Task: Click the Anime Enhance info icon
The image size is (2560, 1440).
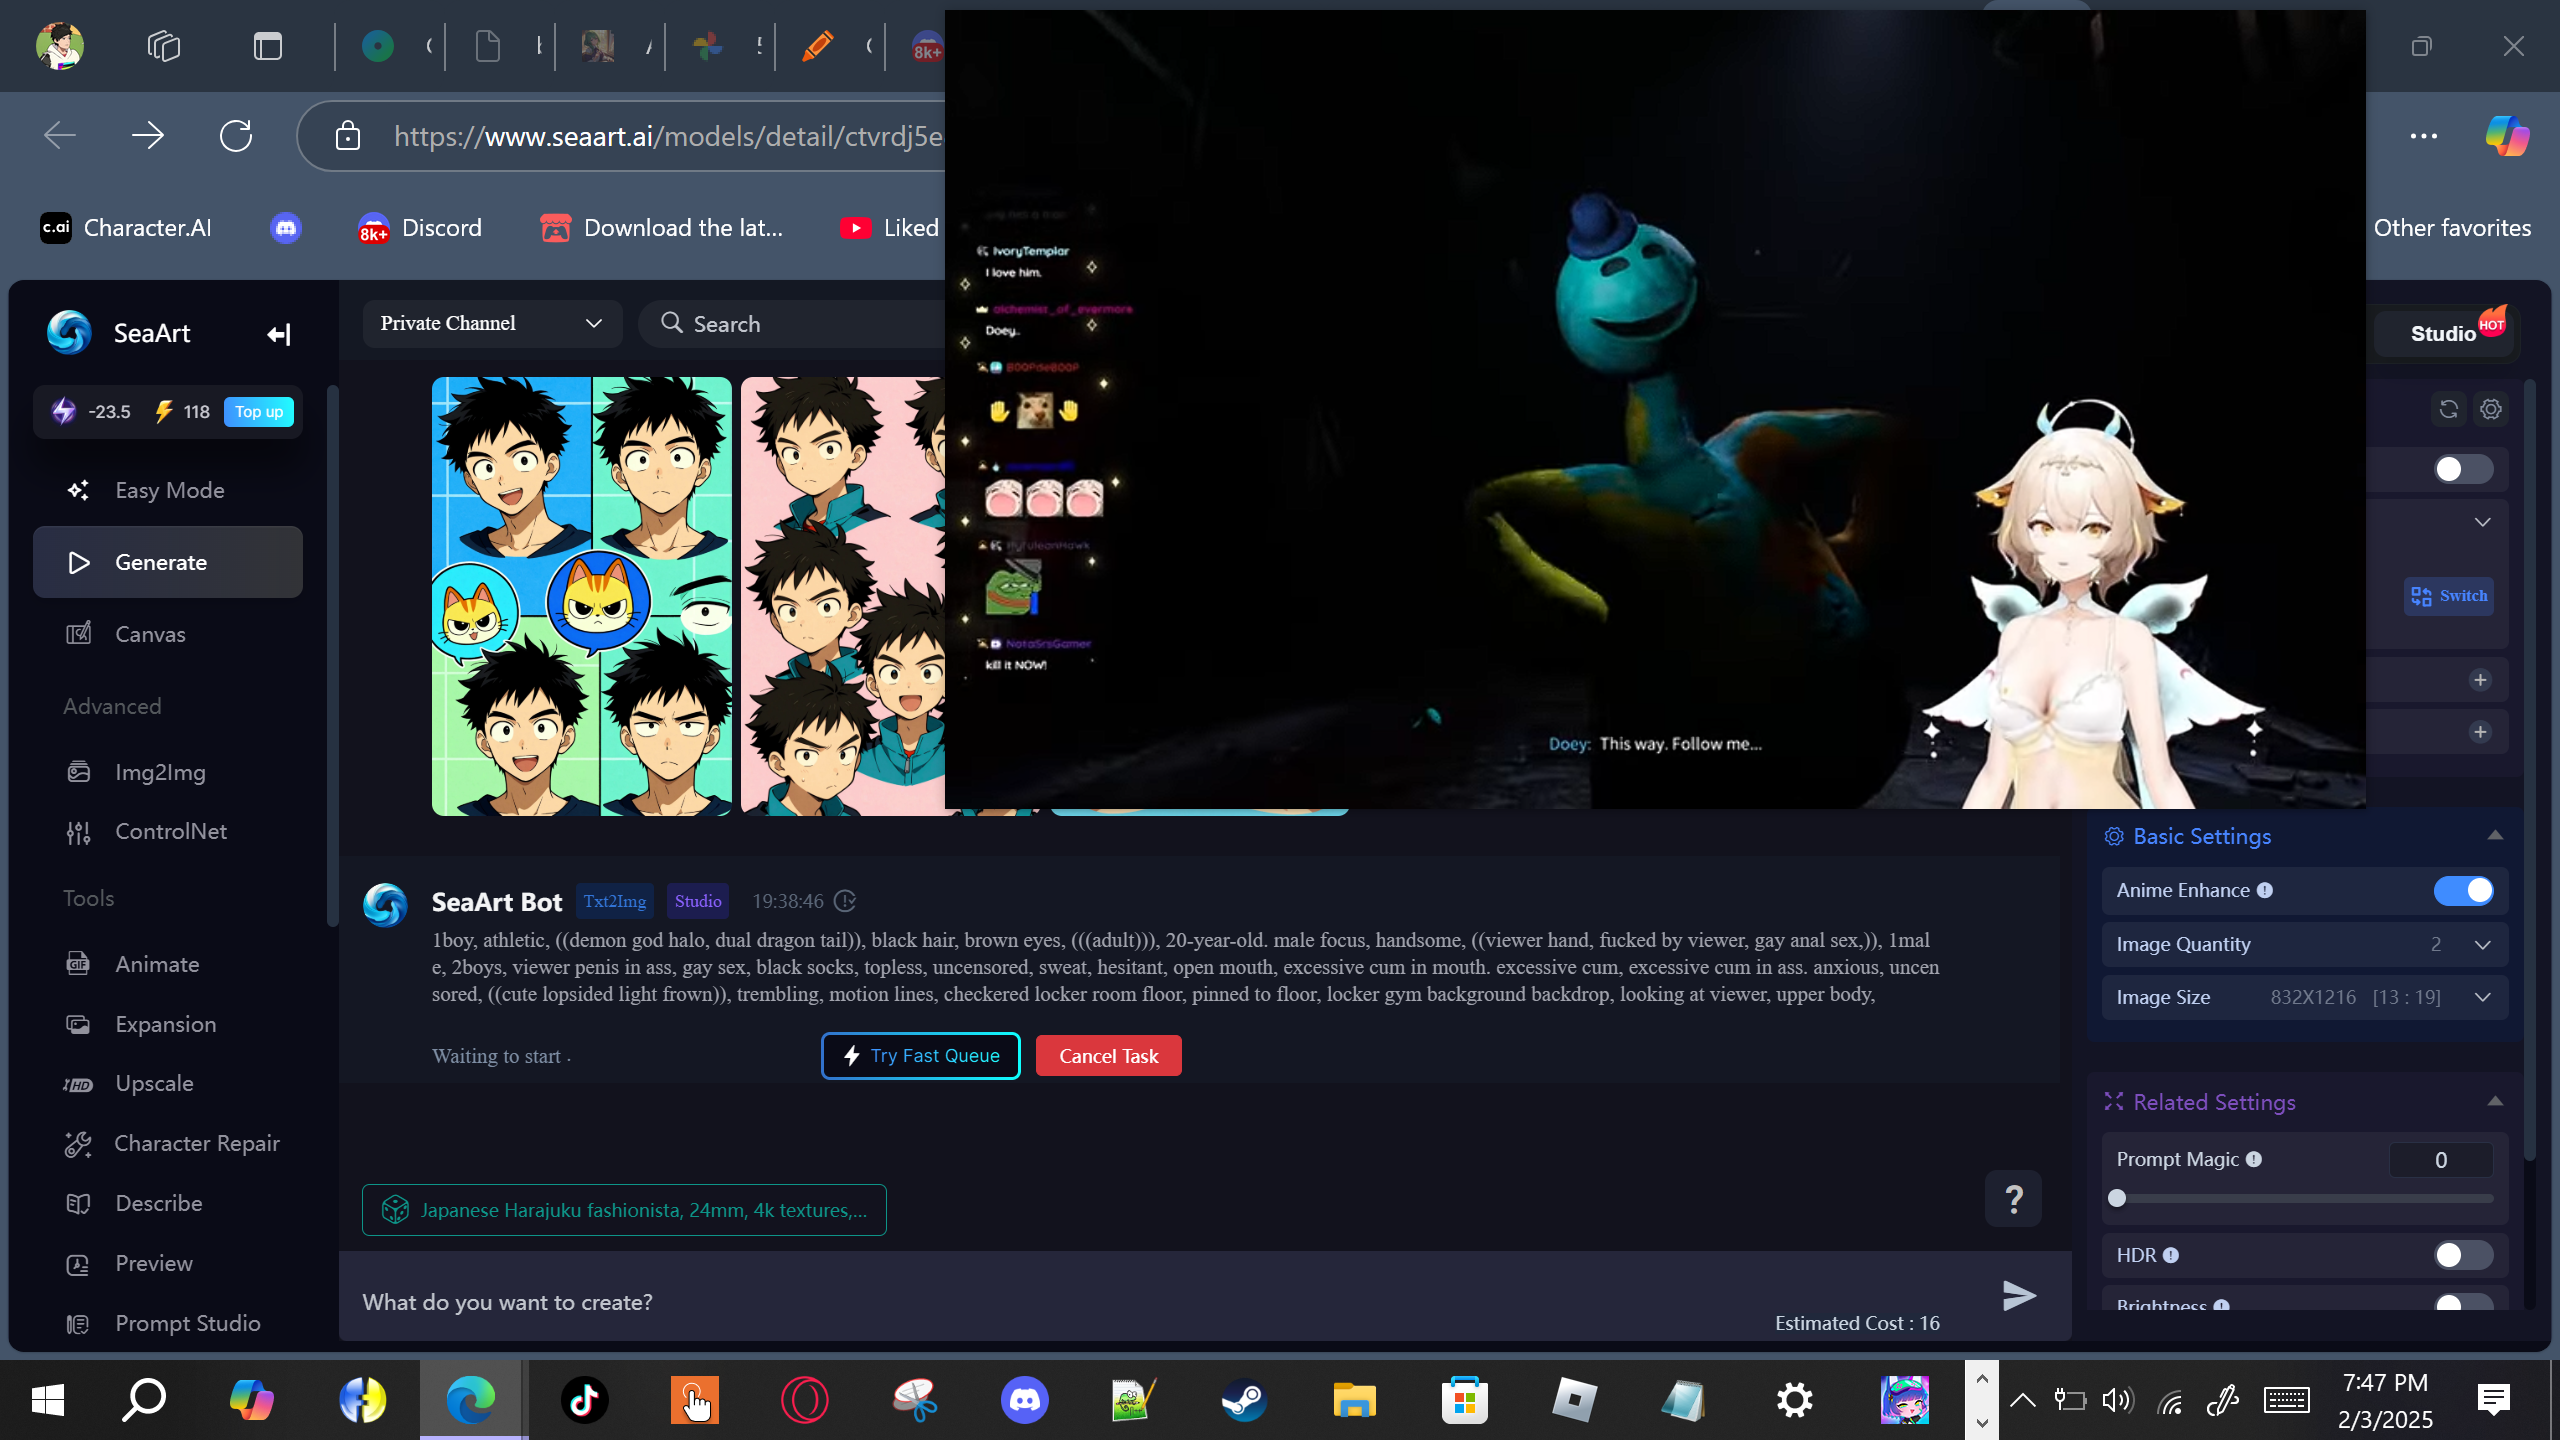Action: 2265,890
